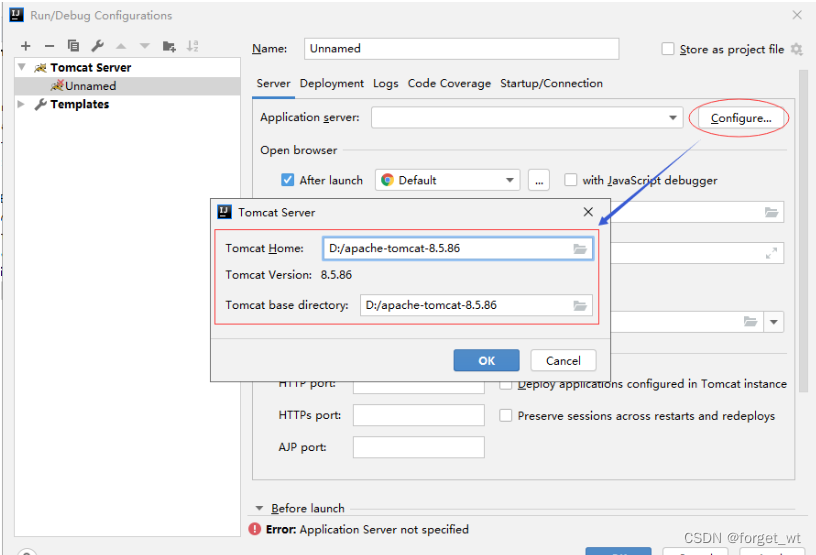This screenshot has height=555, width=816.
Task: Click the red error icon at bottom
Action: click(254, 529)
